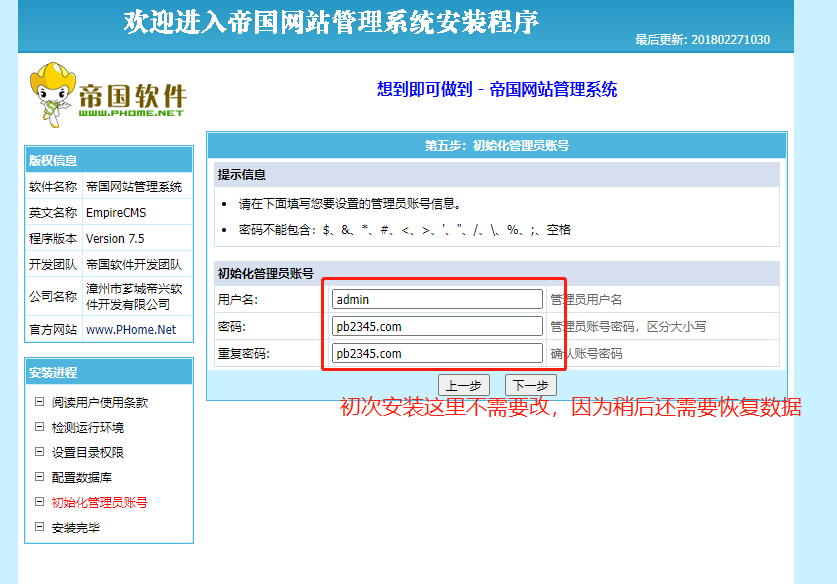Click the 请在下面填写 instruction line
This screenshot has width=837, height=584.
point(350,204)
